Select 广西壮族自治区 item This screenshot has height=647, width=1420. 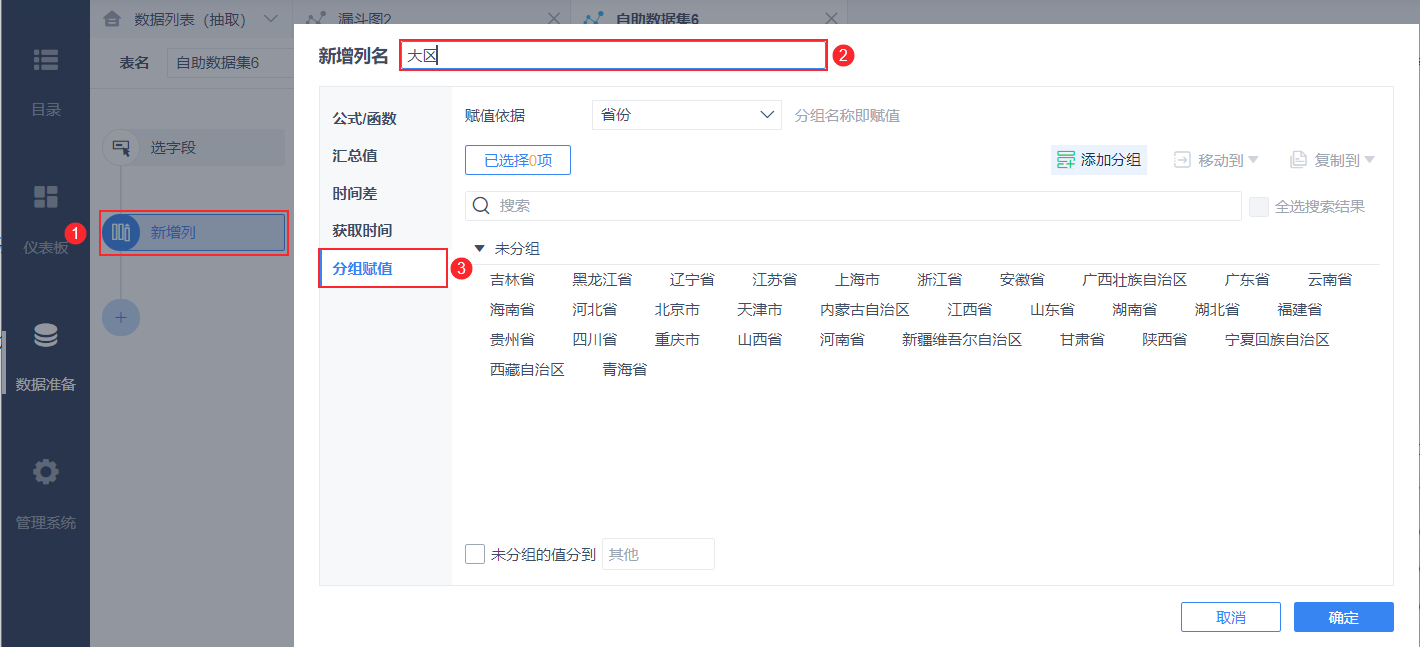[x=1135, y=280]
